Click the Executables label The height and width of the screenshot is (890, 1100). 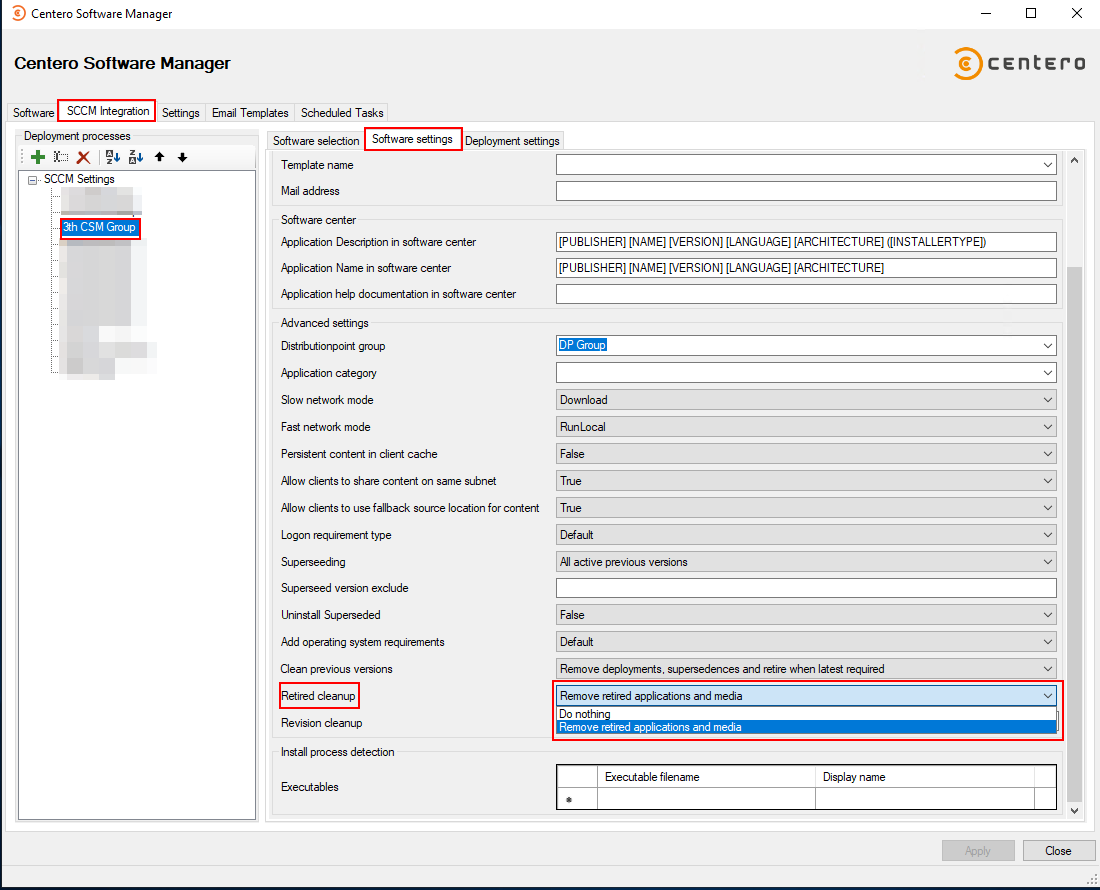coord(309,787)
